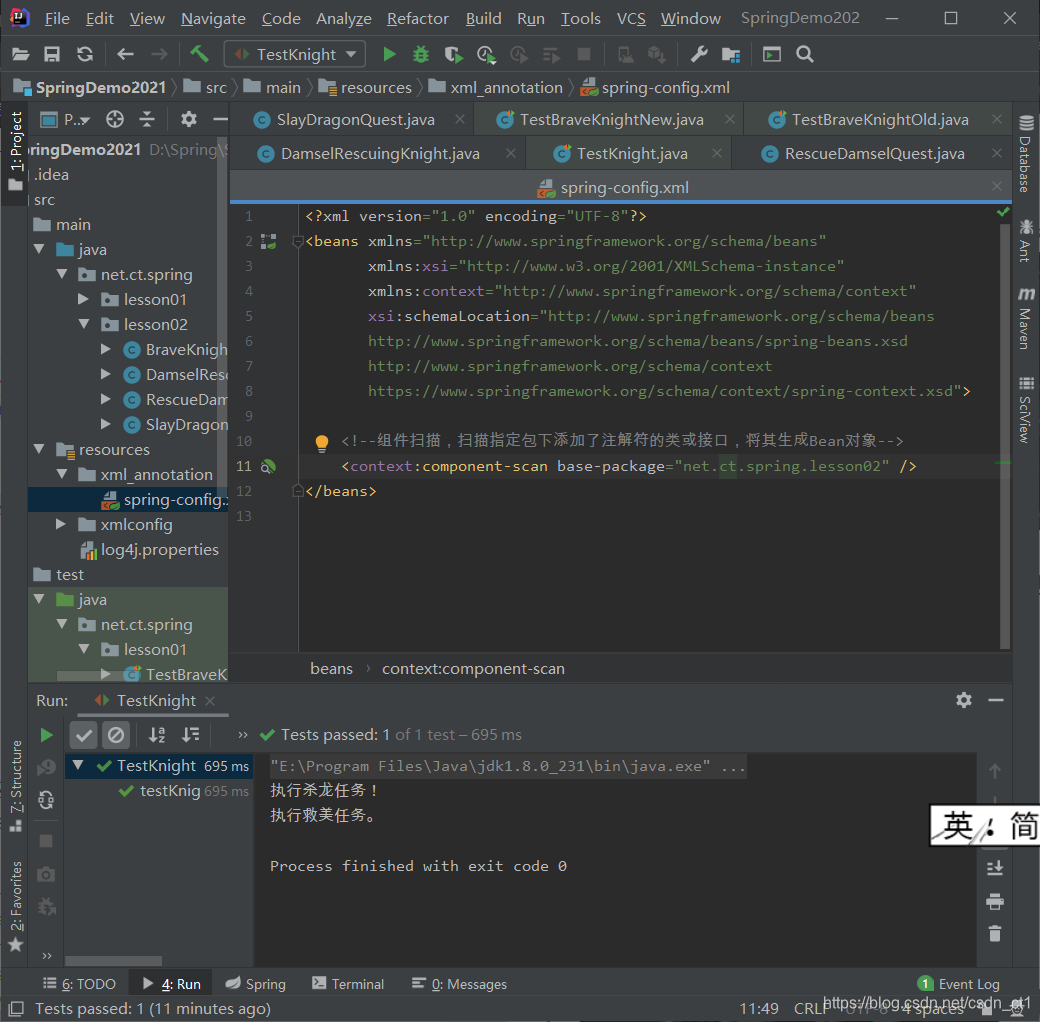Image resolution: width=1040 pixels, height=1022 pixels.
Task: Open Project Structure icon
Action: coord(731,54)
